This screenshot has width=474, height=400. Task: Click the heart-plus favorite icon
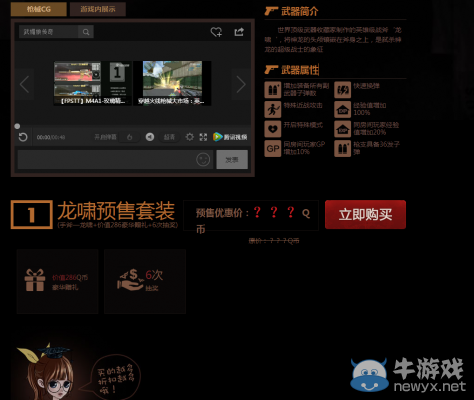216,32
